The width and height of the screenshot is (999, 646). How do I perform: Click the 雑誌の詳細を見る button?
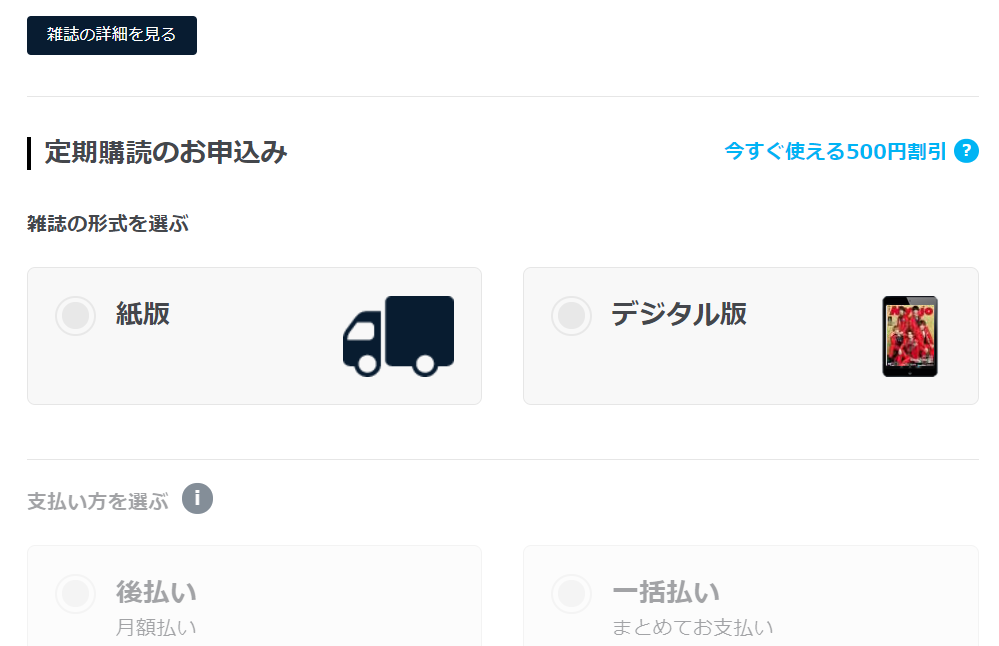pos(111,35)
